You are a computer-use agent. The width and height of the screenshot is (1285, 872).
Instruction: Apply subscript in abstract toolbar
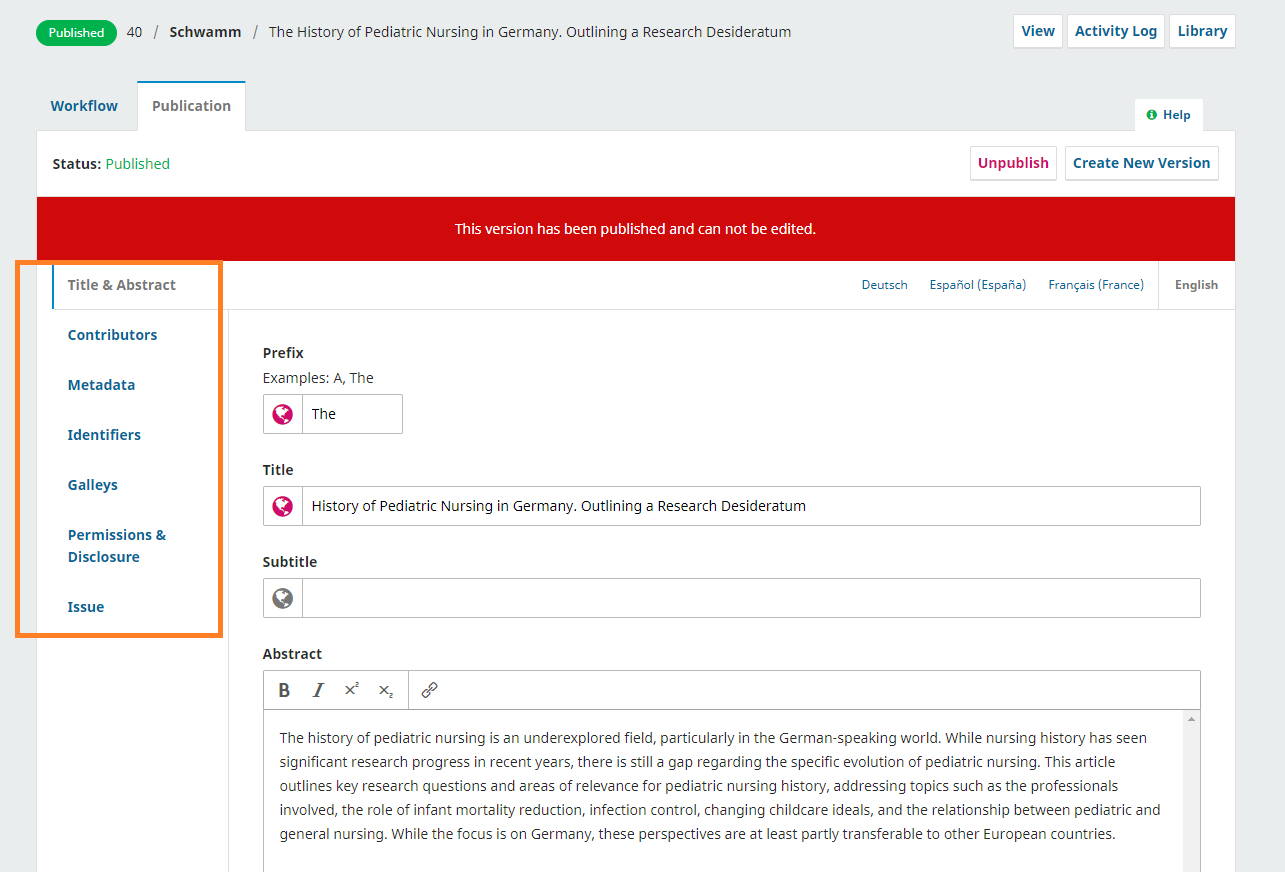[x=386, y=690]
